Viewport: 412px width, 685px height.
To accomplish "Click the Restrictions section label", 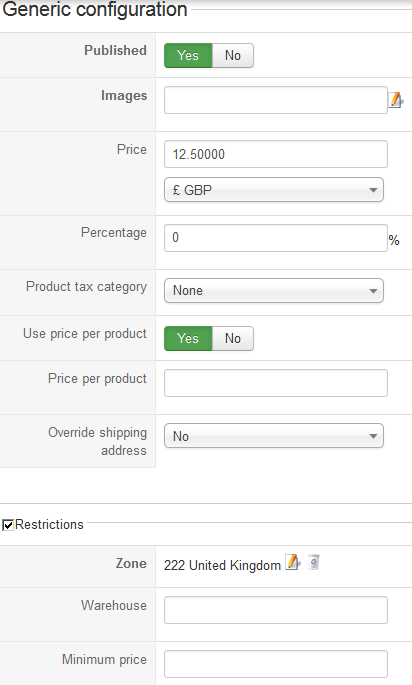I will click(x=49, y=524).
